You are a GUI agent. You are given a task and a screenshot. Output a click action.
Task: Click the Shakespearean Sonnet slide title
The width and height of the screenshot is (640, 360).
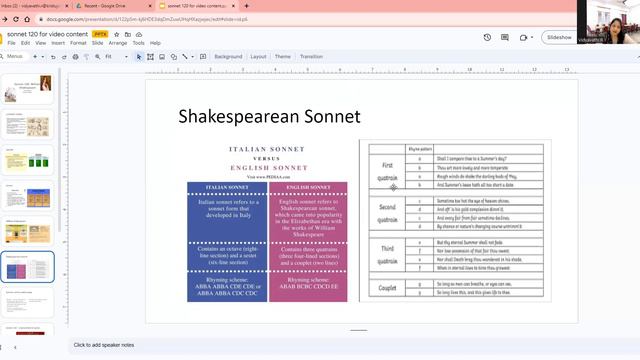click(x=269, y=116)
